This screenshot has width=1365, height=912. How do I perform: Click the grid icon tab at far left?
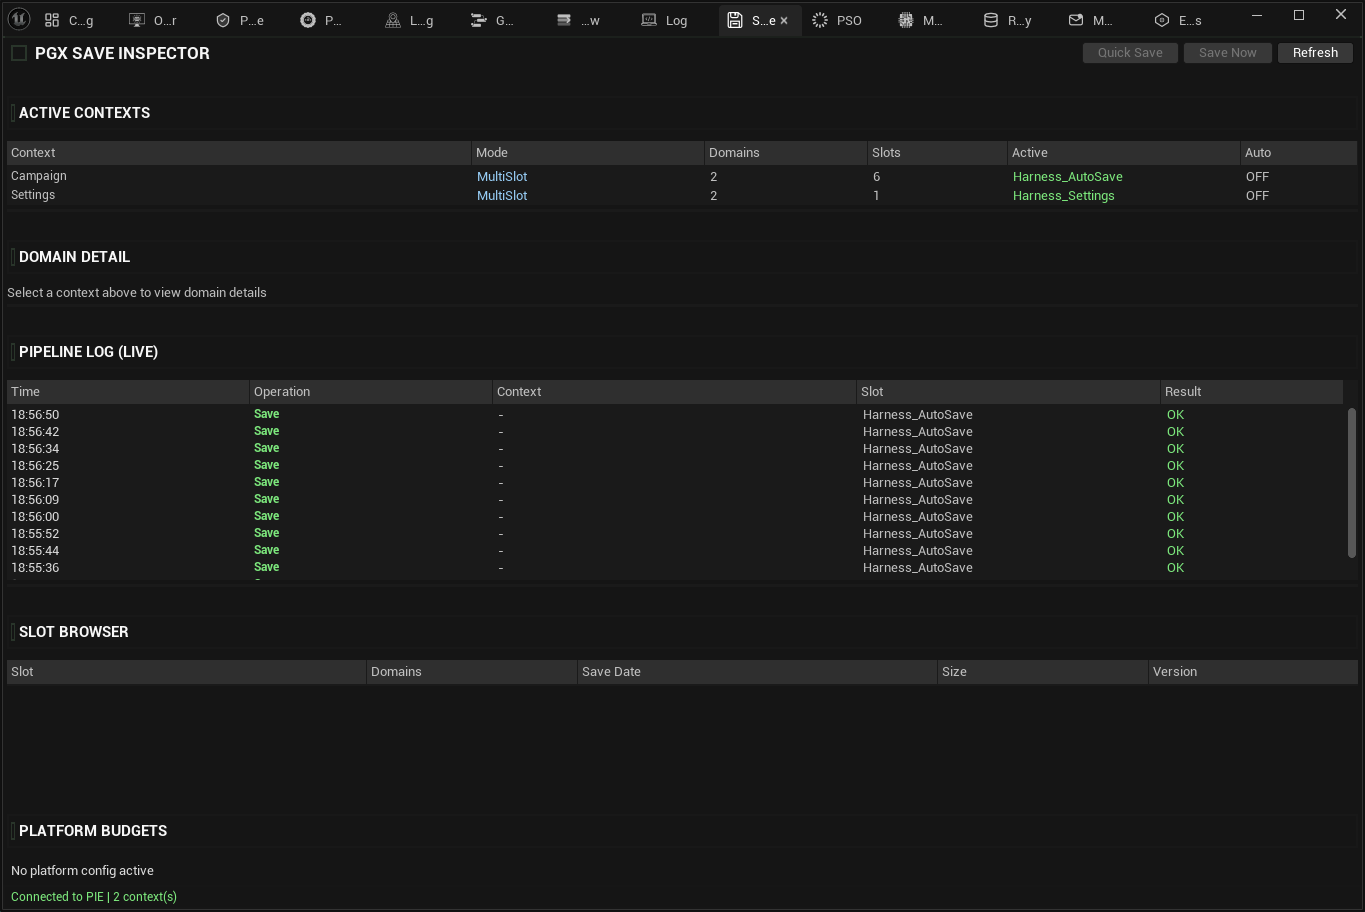coord(51,19)
